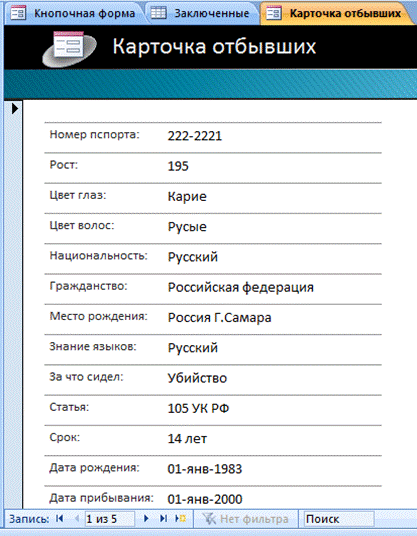Click the Статья label
The height and width of the screenshot is (536, 417).
(69, 407)
